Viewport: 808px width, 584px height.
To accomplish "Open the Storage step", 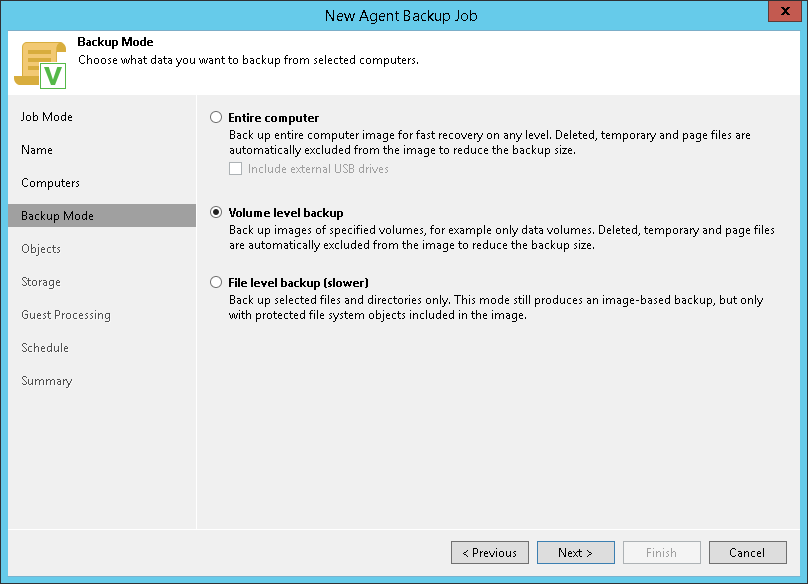I will 41,282.
